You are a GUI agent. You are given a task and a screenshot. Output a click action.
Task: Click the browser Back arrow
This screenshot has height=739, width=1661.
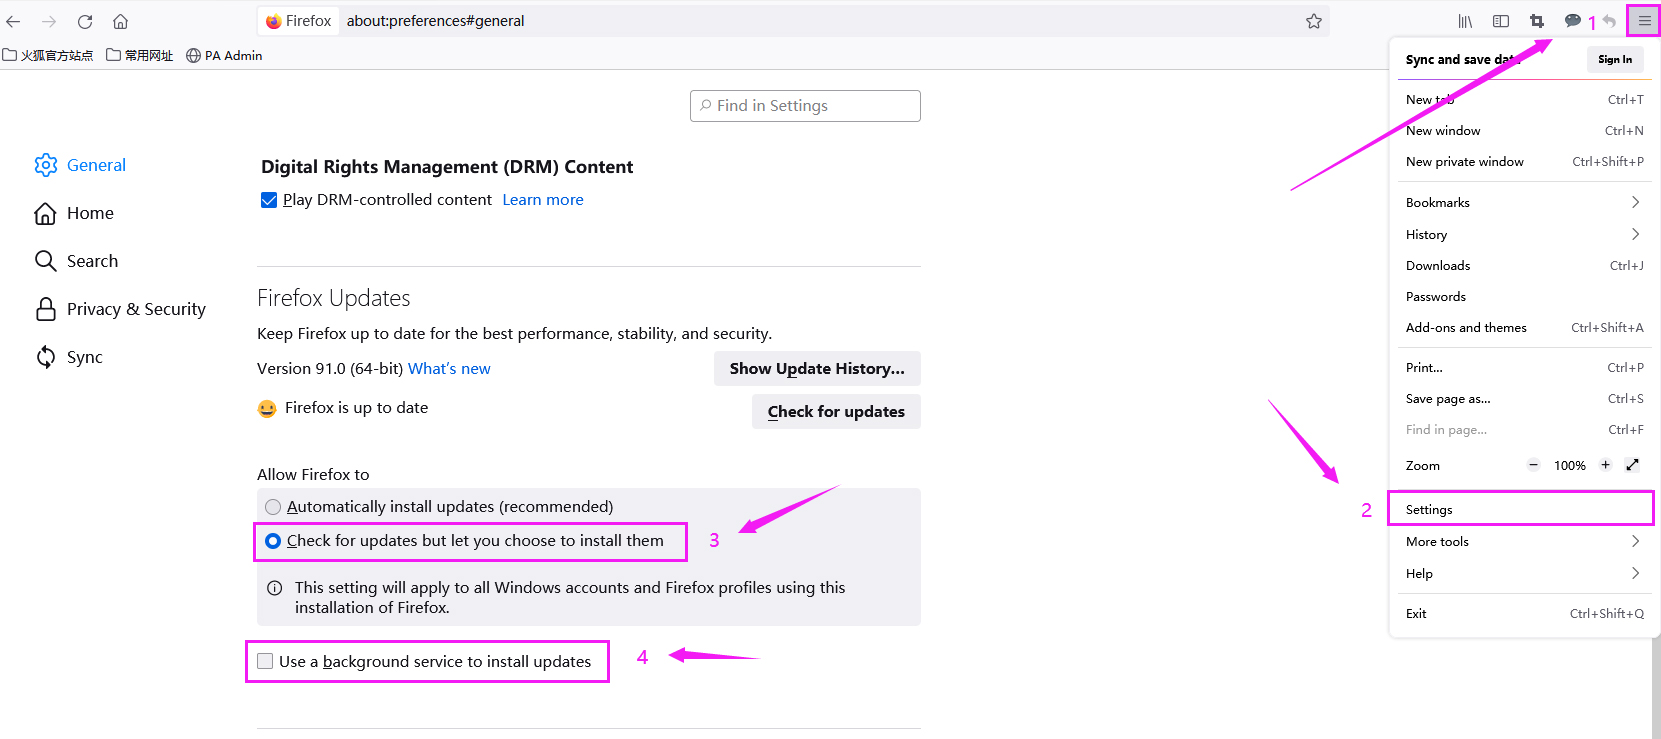[x=13, y=21]
